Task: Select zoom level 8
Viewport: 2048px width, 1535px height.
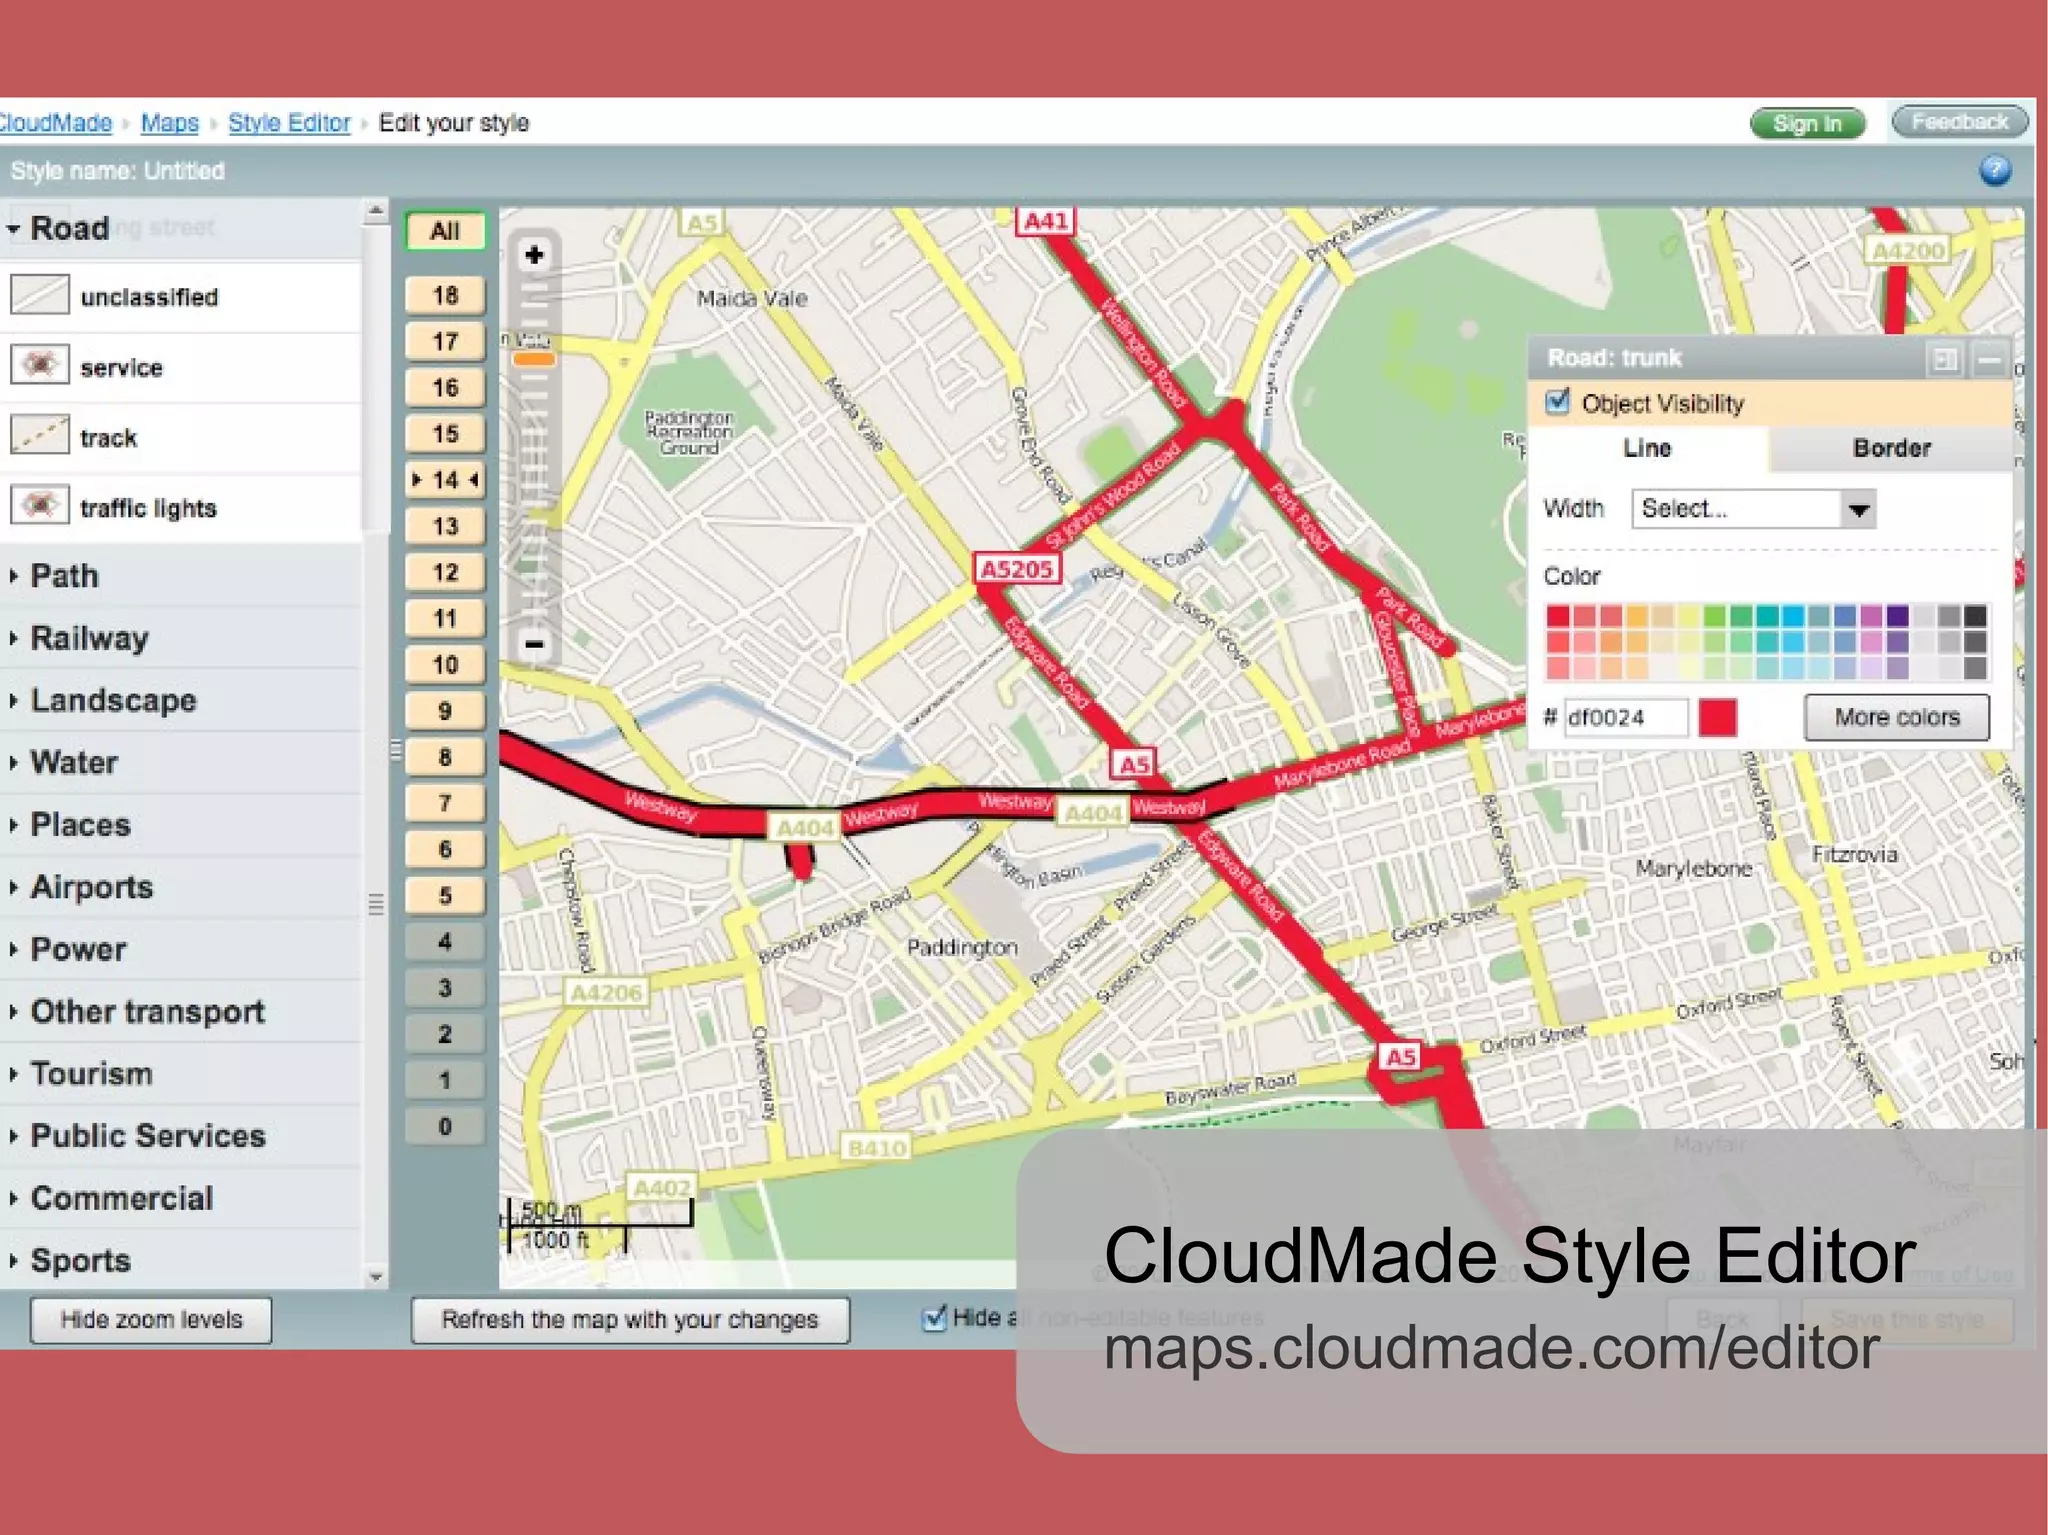Action: pyautogui.click(x=445, y=757)
